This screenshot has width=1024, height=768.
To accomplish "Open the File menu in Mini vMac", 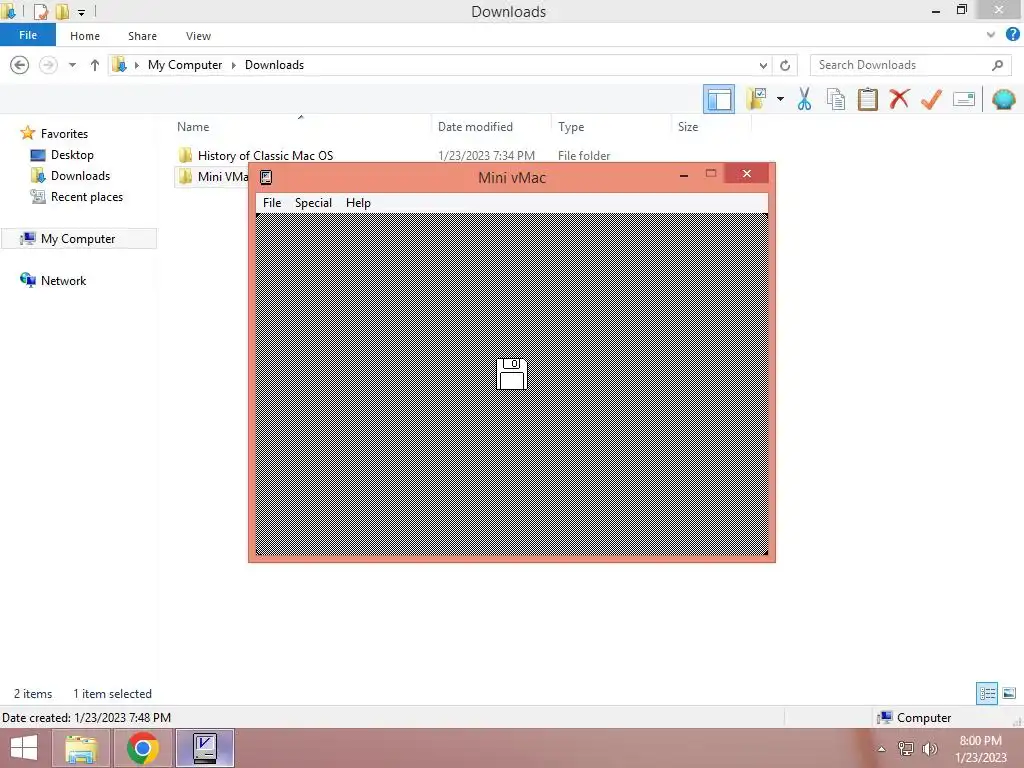I will coord(272,202).
